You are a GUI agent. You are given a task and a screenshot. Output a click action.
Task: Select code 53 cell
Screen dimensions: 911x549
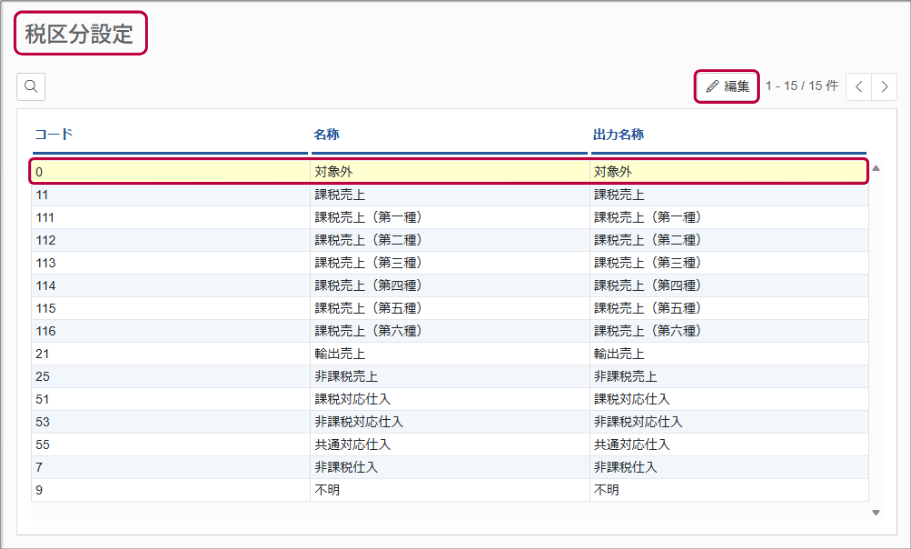[x=171, y=421]
